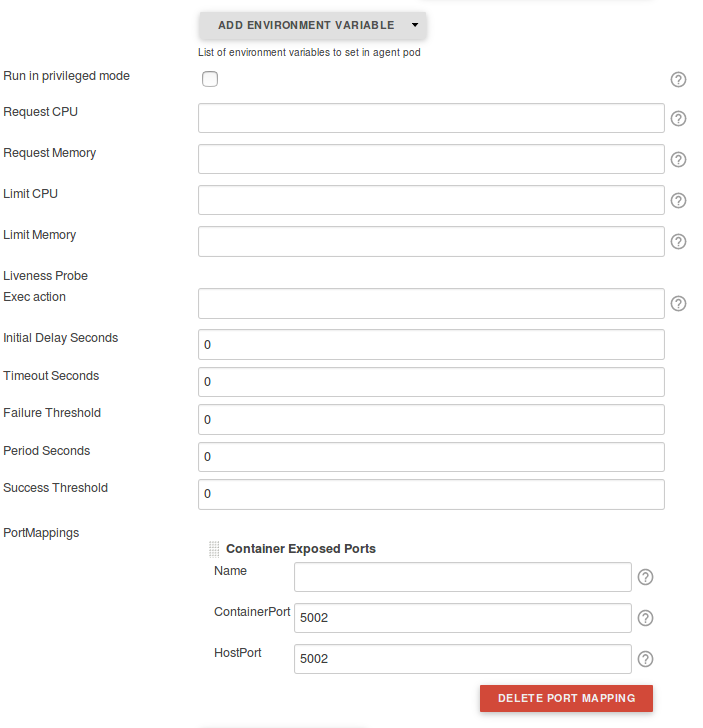Show help for Limit CPU field
Screen dimensions: 703x728
click(x=678, y=200)
